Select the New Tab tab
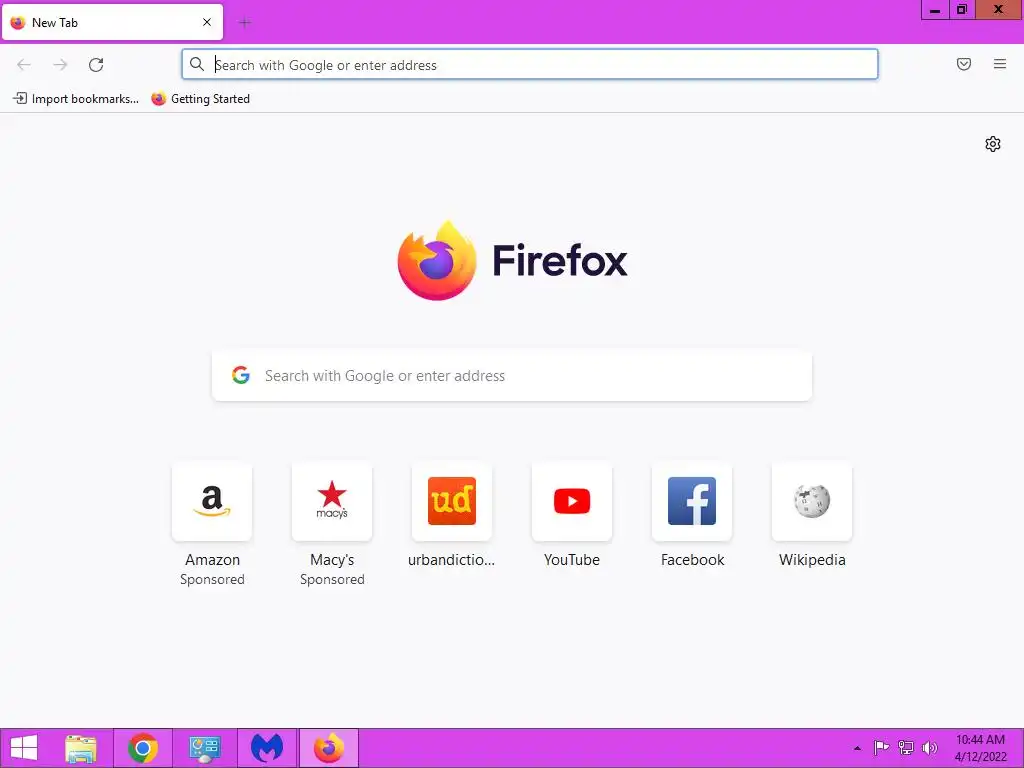This screenshot has width=1024, height=768. coord(112,22)
